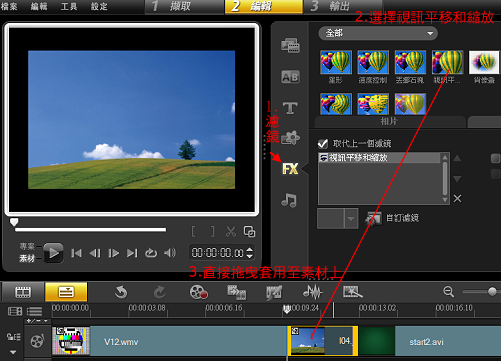Select the Title (T) library icon
The height and width of the screenshot is (361, 501).
[290, 108]
